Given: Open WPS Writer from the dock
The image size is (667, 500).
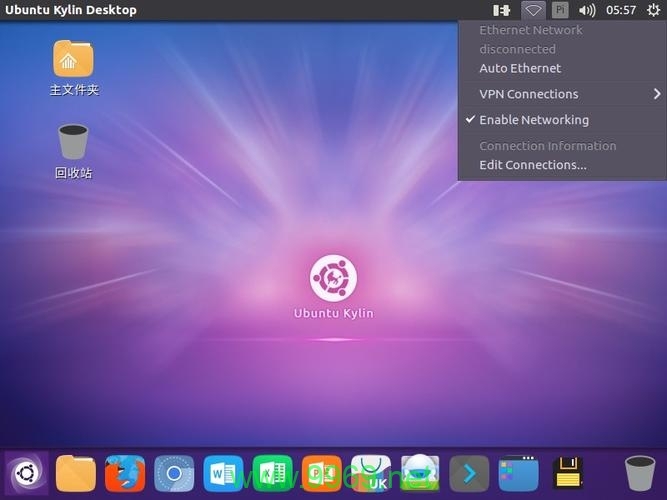Looking at the screenshot, I should (223, 473).
